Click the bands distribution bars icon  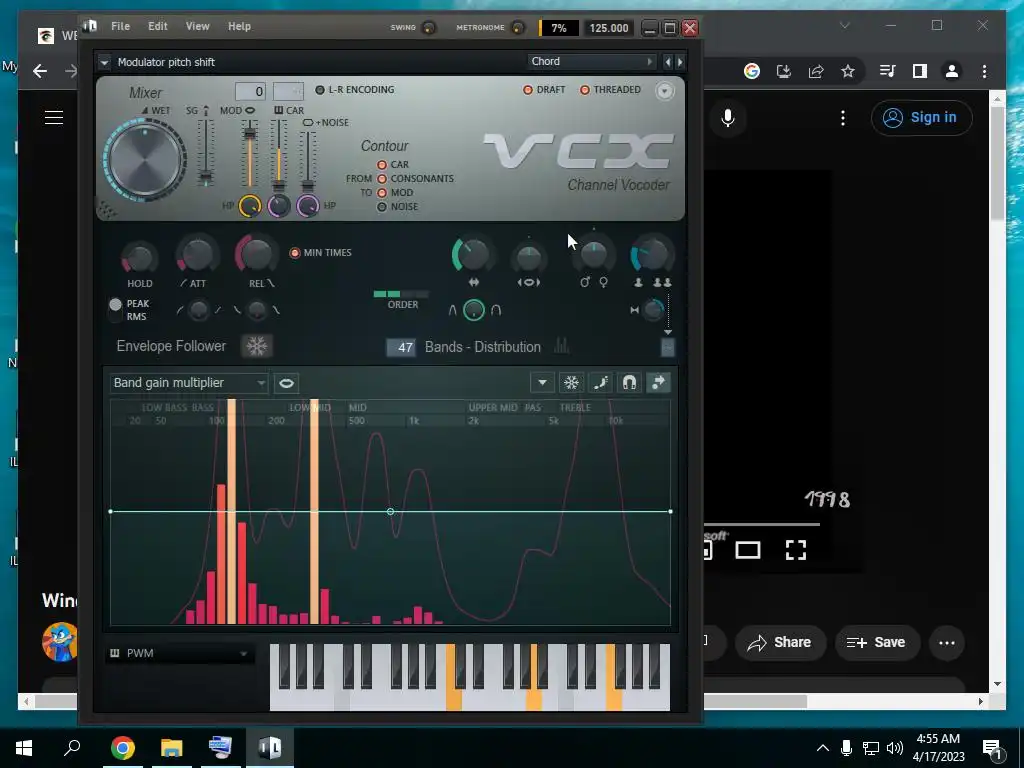point(561,346)
